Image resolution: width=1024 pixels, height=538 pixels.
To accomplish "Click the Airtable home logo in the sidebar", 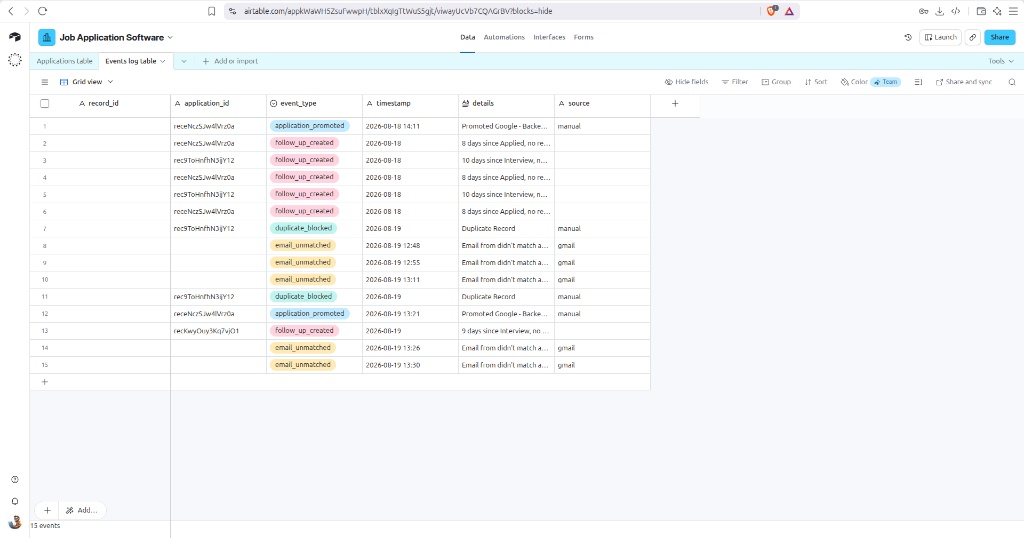I will pos(14,37).
